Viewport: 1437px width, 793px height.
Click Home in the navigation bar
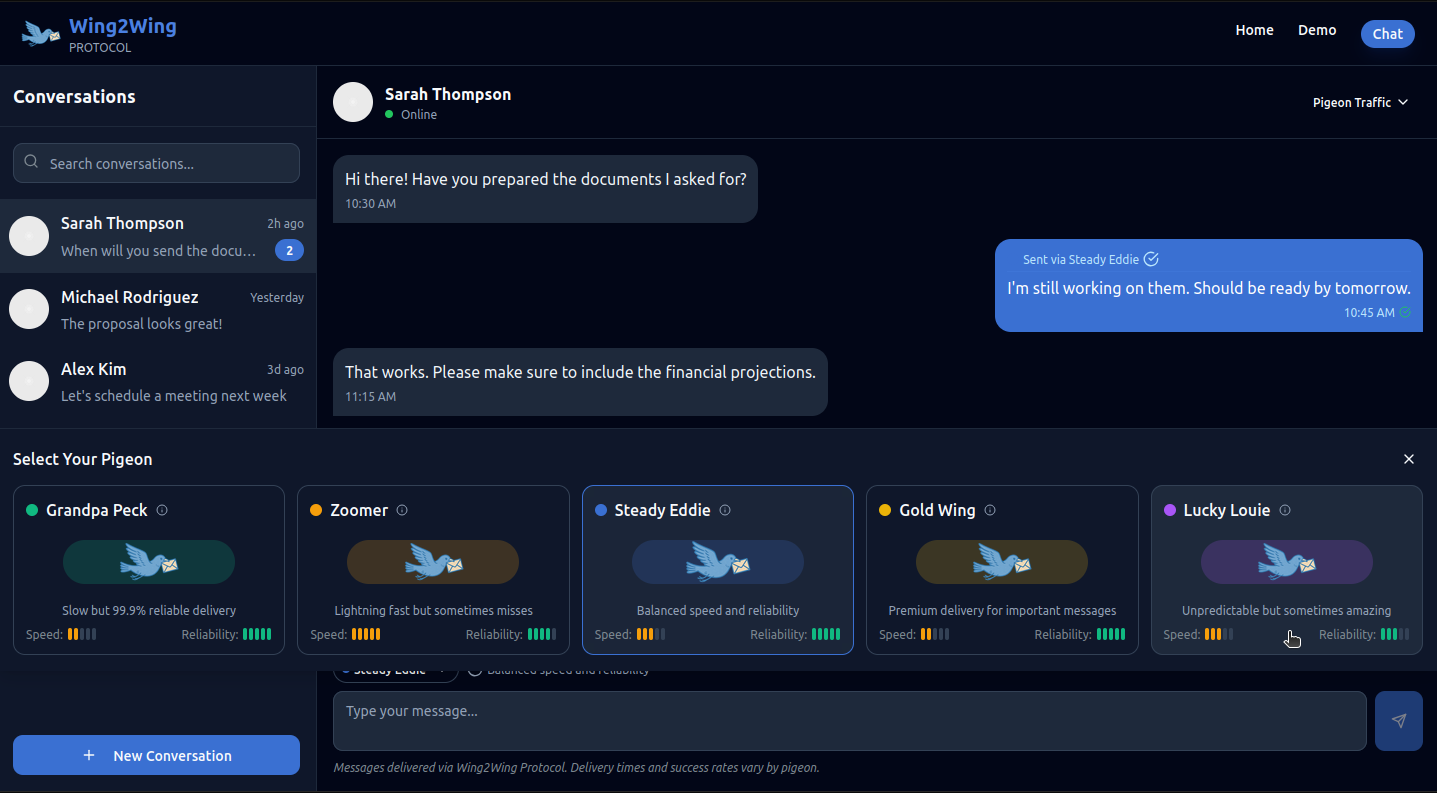pos(1254,30)
